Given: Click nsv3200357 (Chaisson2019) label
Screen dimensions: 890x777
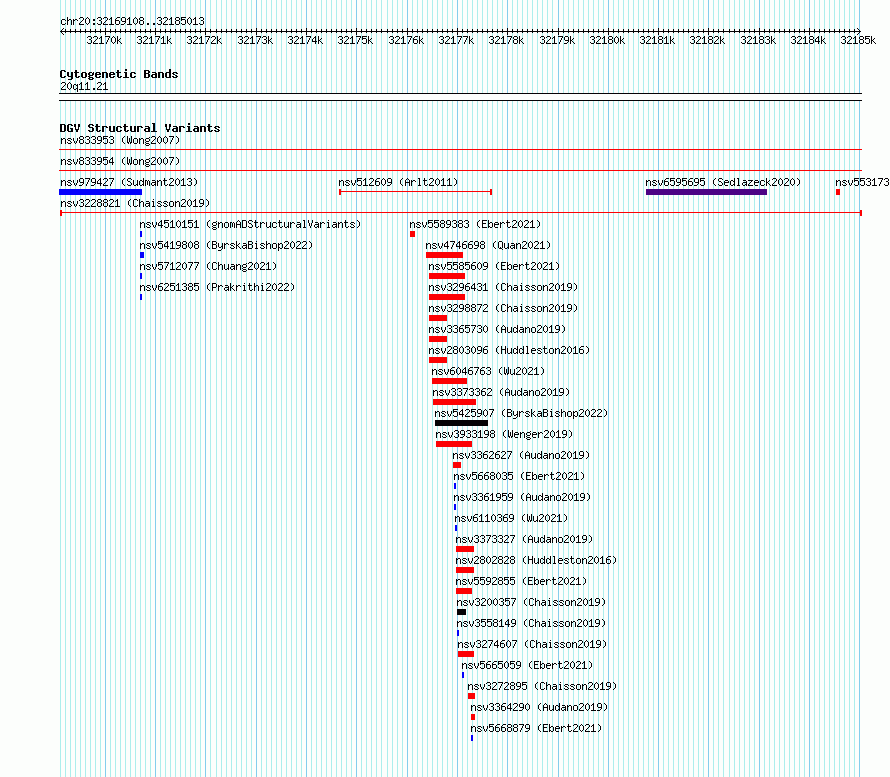Looking at the screenshot, I should point(531,602).
